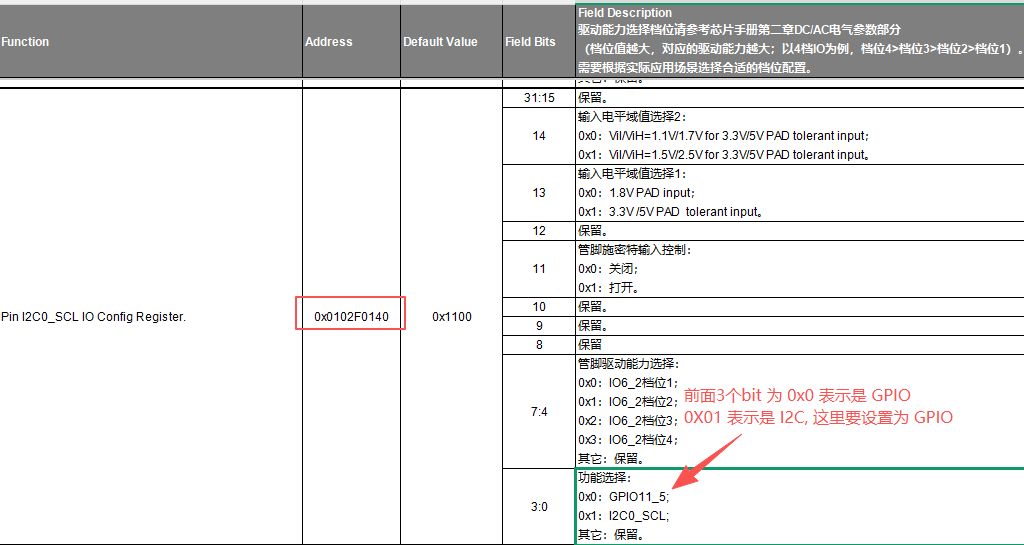Screen dimensions: 1024x545
Task: Click the 输入电平域值选择2 description cell
Action: pyautogui.click(x=800, y=136)
